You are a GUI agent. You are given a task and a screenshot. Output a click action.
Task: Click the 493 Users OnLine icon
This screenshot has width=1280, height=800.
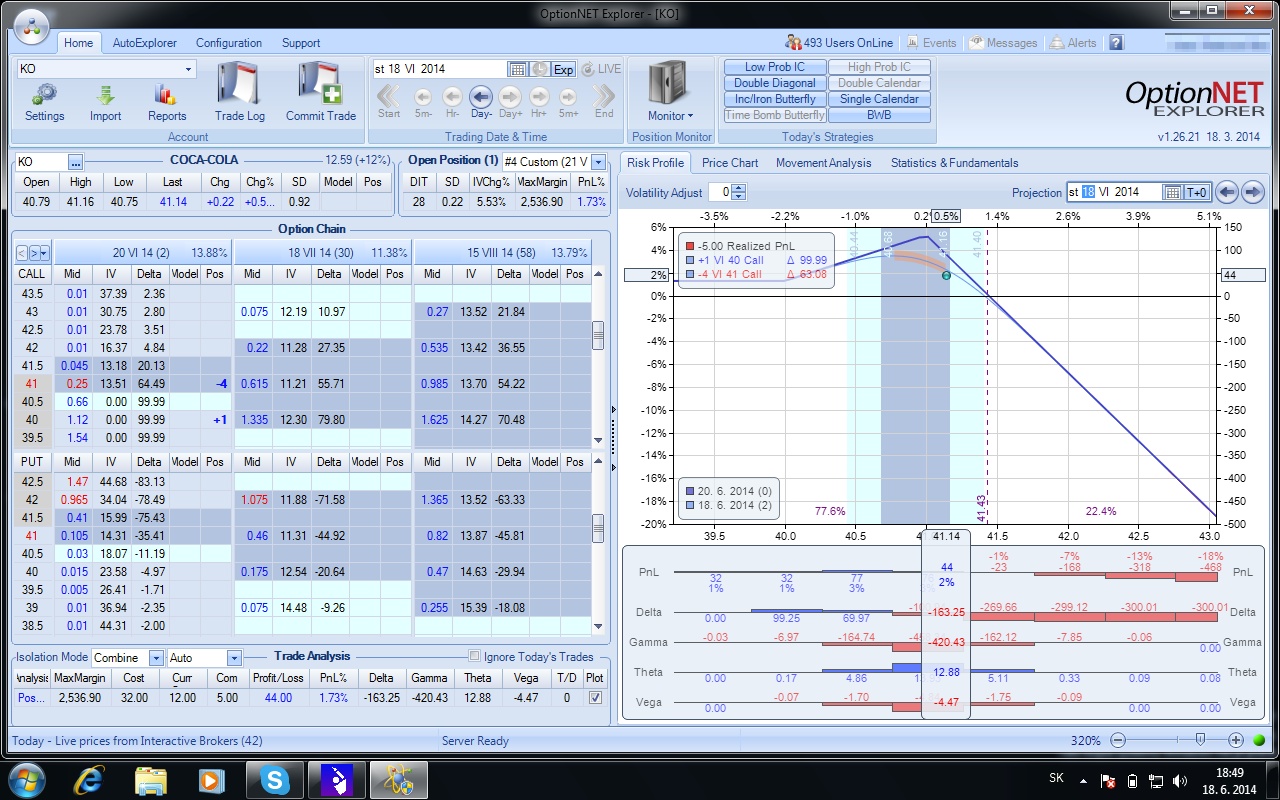coord(794,43)
